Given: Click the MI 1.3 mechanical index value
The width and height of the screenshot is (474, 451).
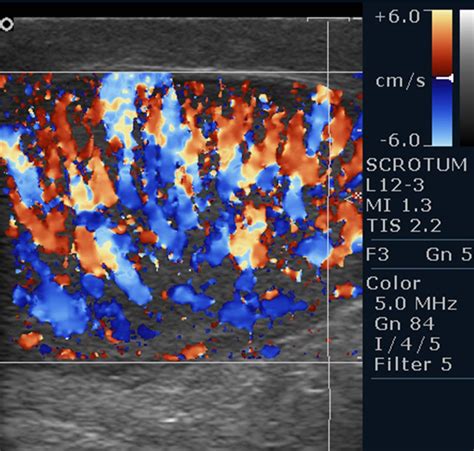Looking at the screenshot, I should 399,205.
